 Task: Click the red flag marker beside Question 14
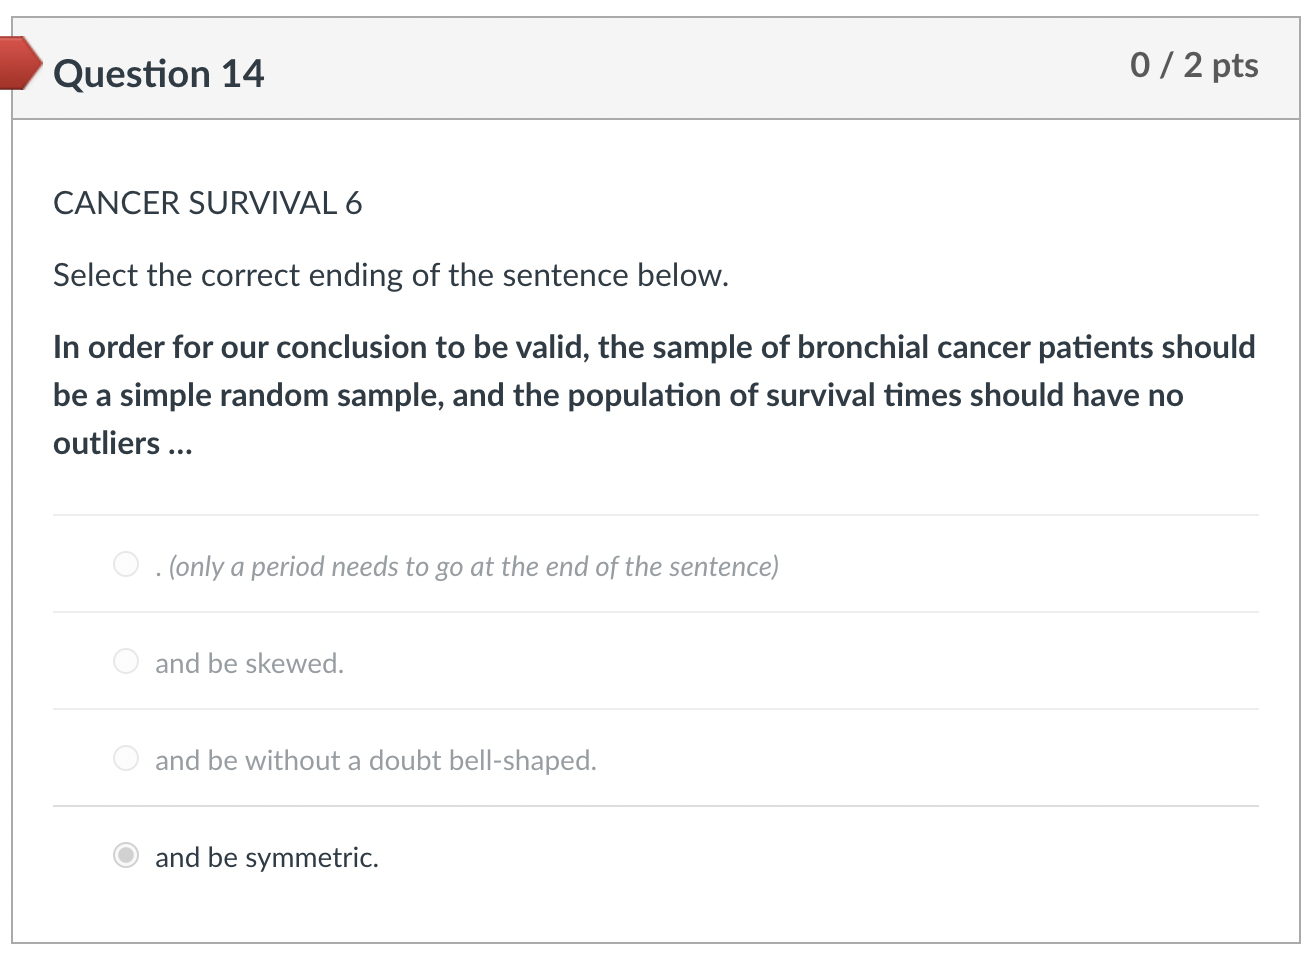point(20,62)
